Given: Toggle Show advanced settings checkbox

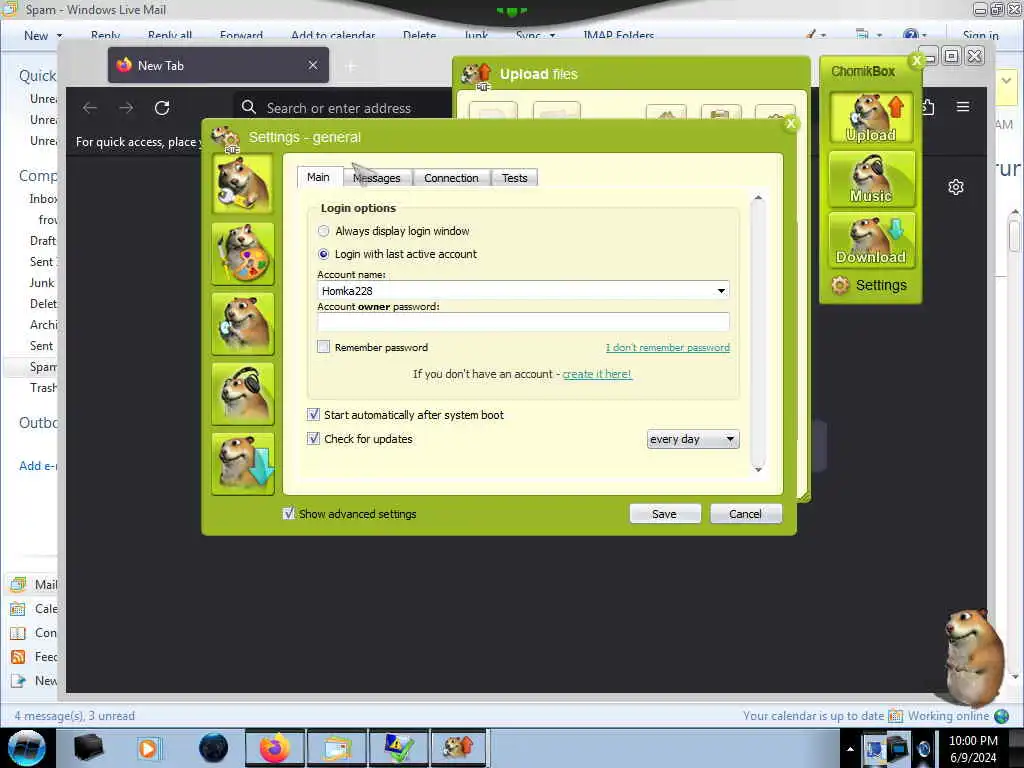Looking at the screenshot, I should click(289, 513).
